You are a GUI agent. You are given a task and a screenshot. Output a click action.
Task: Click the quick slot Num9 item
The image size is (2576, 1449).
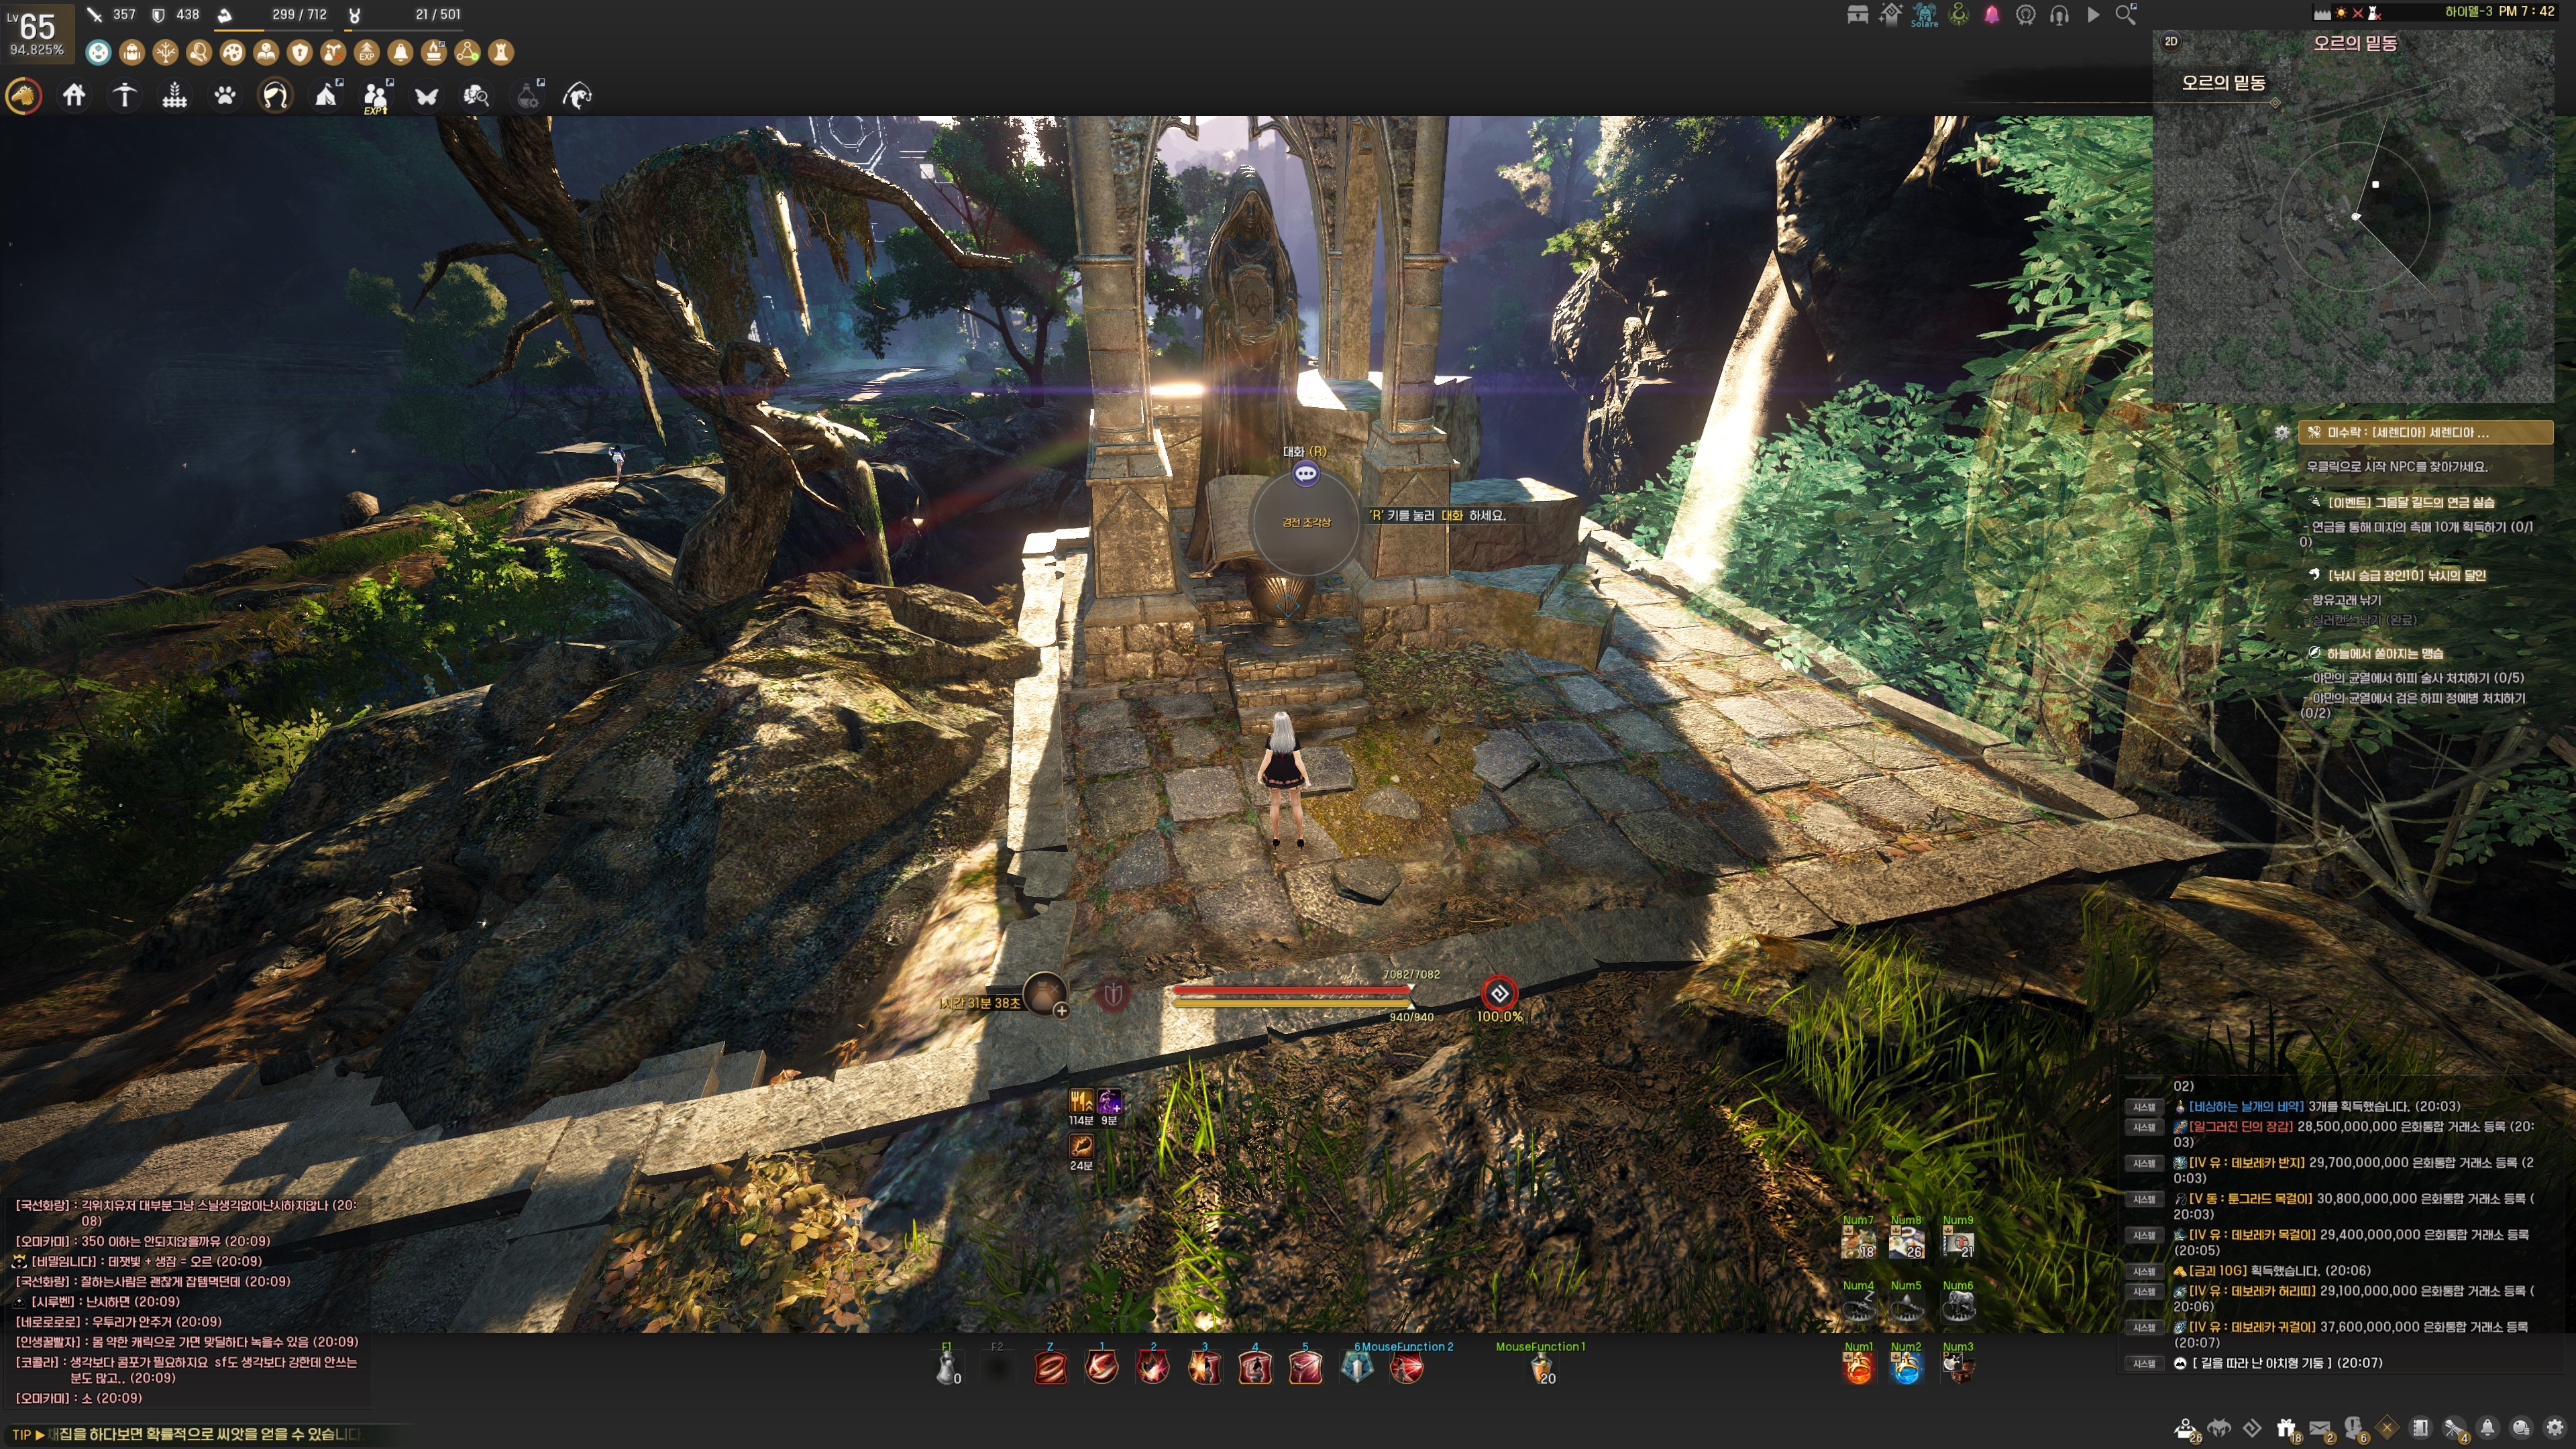pyautogui.click(x=1958, y=1243)
